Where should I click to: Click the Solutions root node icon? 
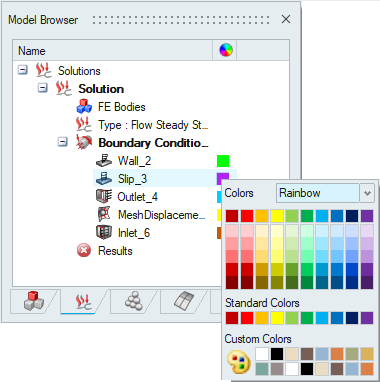(x=44, y=71)
